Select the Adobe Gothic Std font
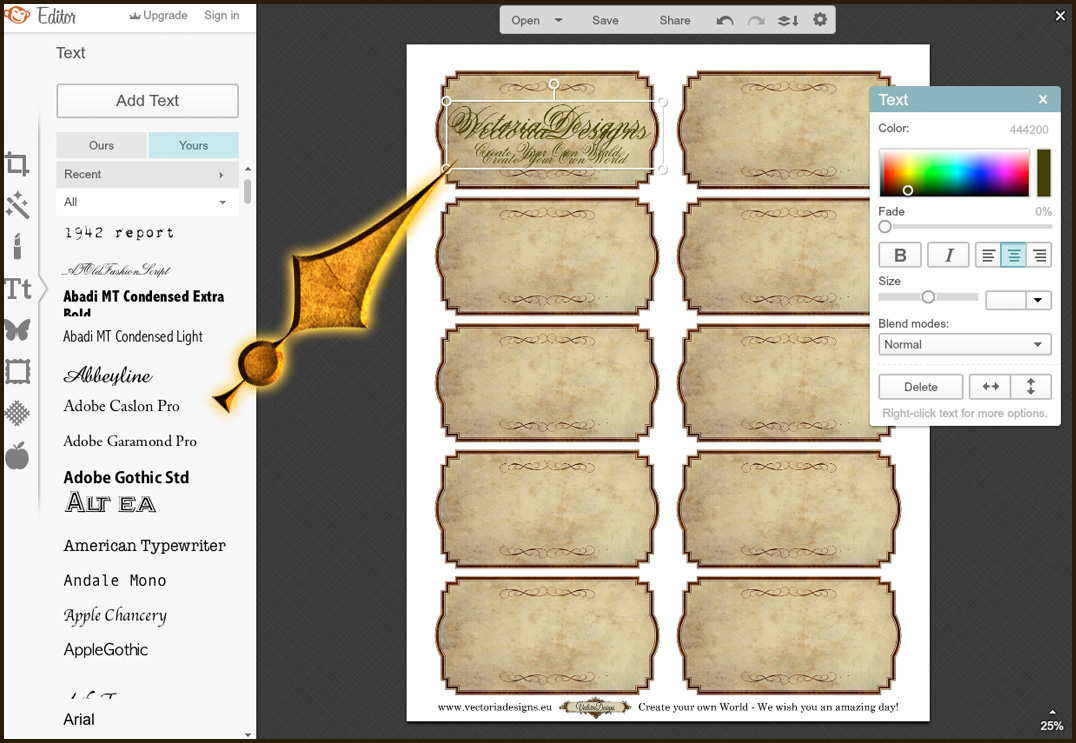This screenshot has width=1076, height=743. pos(126,477)
